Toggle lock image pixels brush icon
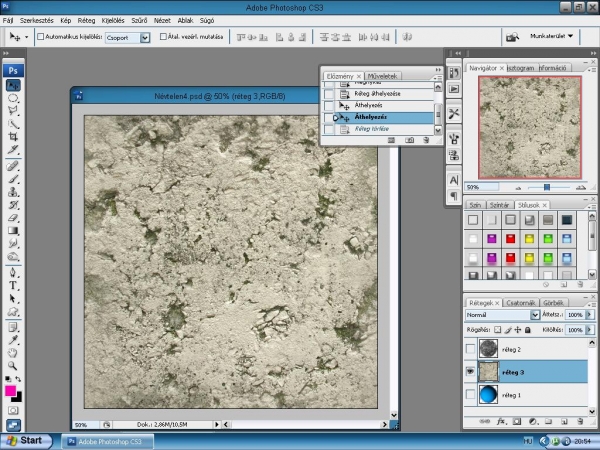This screenshot has width=600, height=450. pyautogui.click(x=508, y=329)
